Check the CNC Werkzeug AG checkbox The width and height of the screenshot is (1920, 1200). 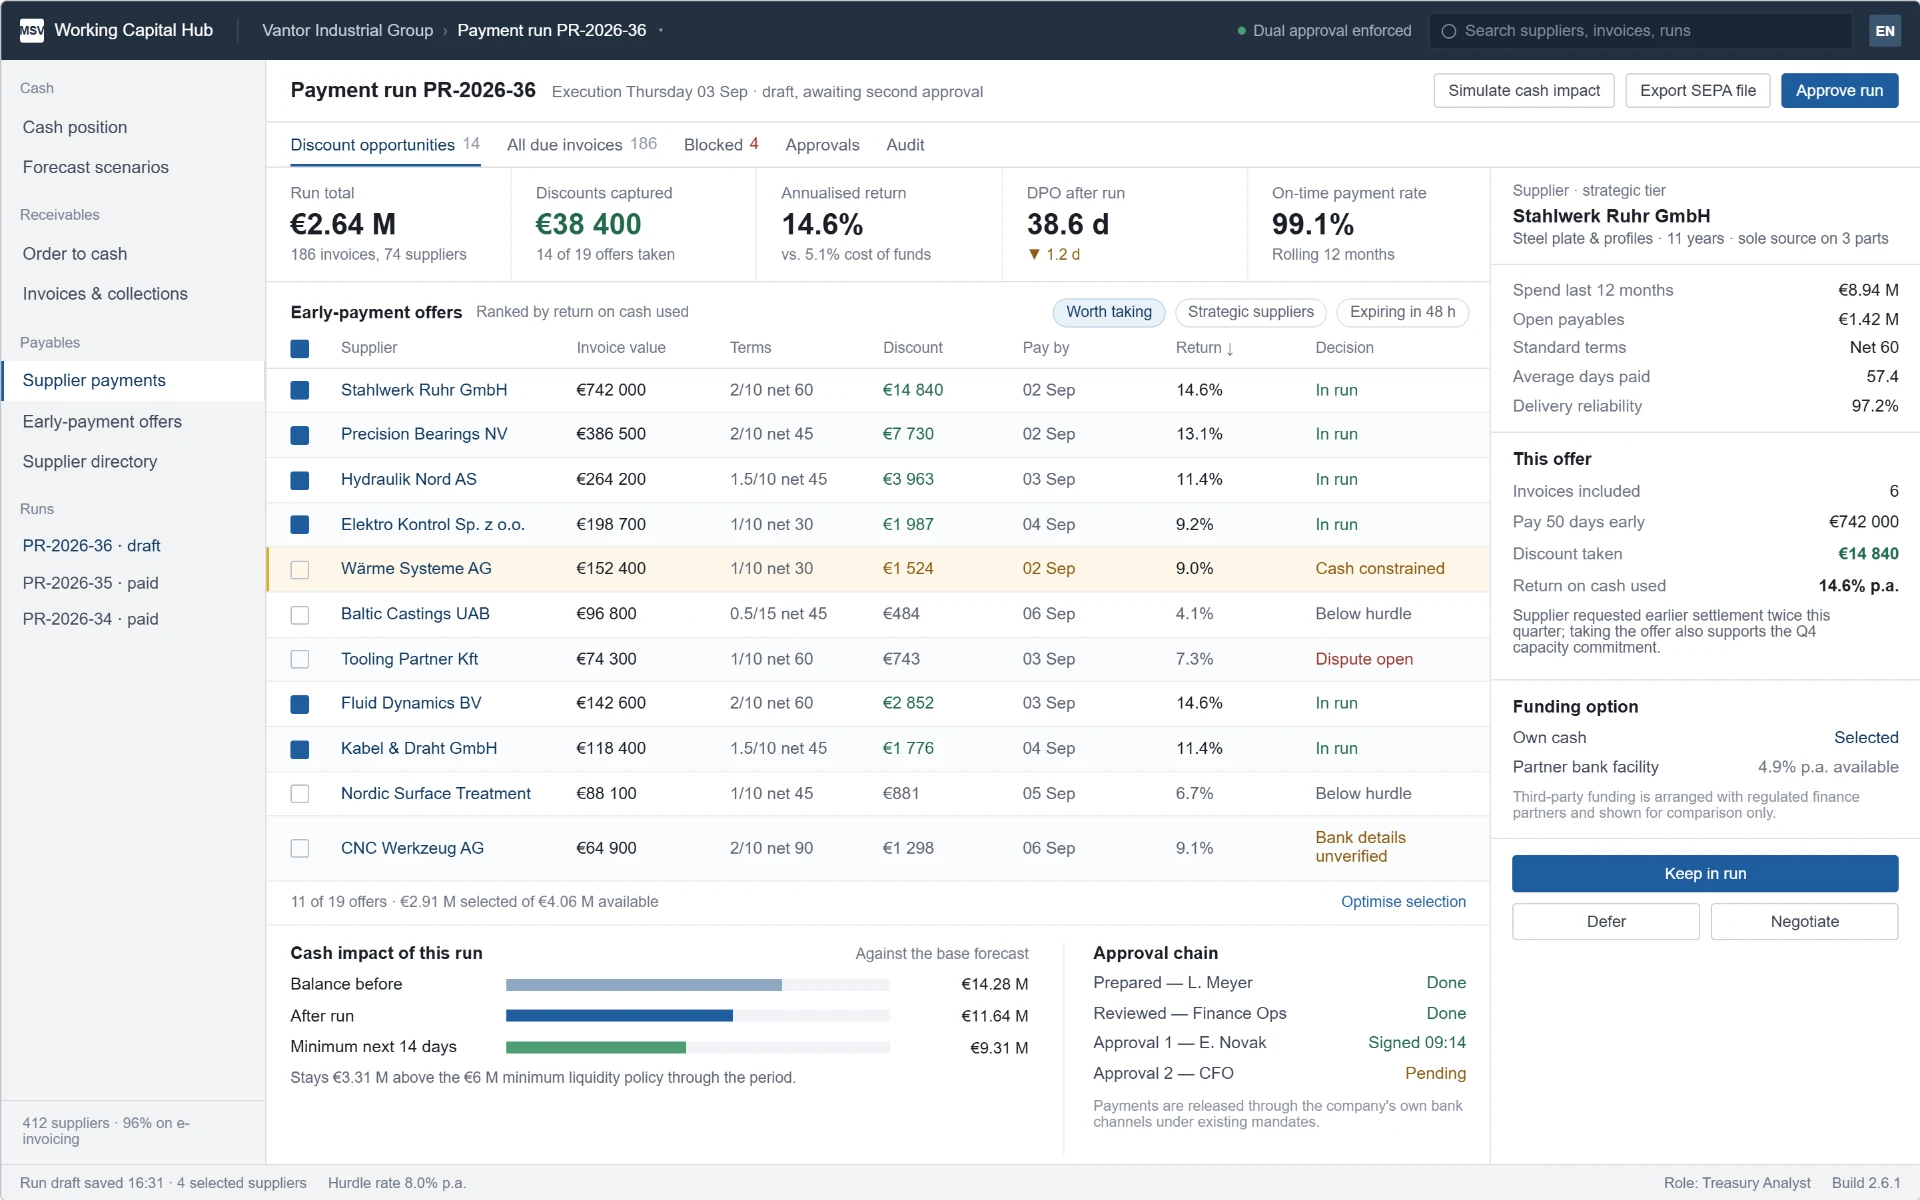(x=299, y=848)
